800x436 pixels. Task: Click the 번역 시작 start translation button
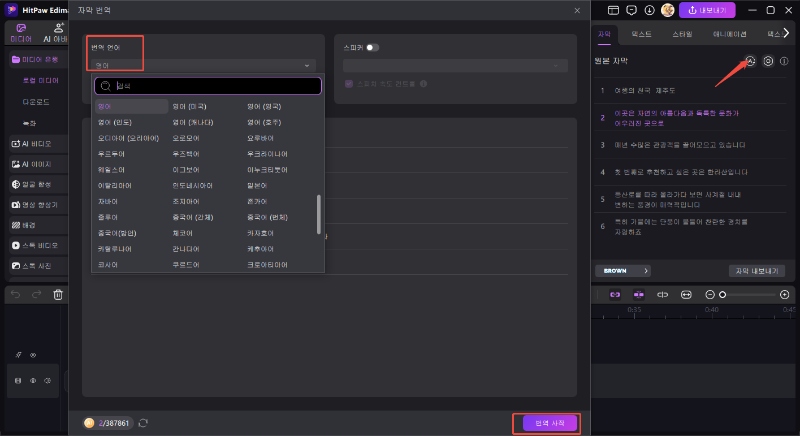[x=549, y=423]
